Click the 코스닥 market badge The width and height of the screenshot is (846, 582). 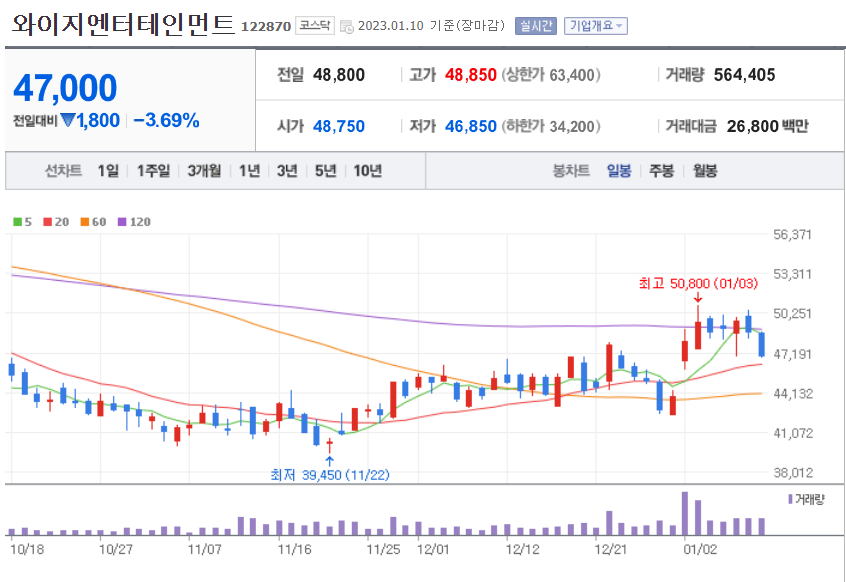[315, 25]
